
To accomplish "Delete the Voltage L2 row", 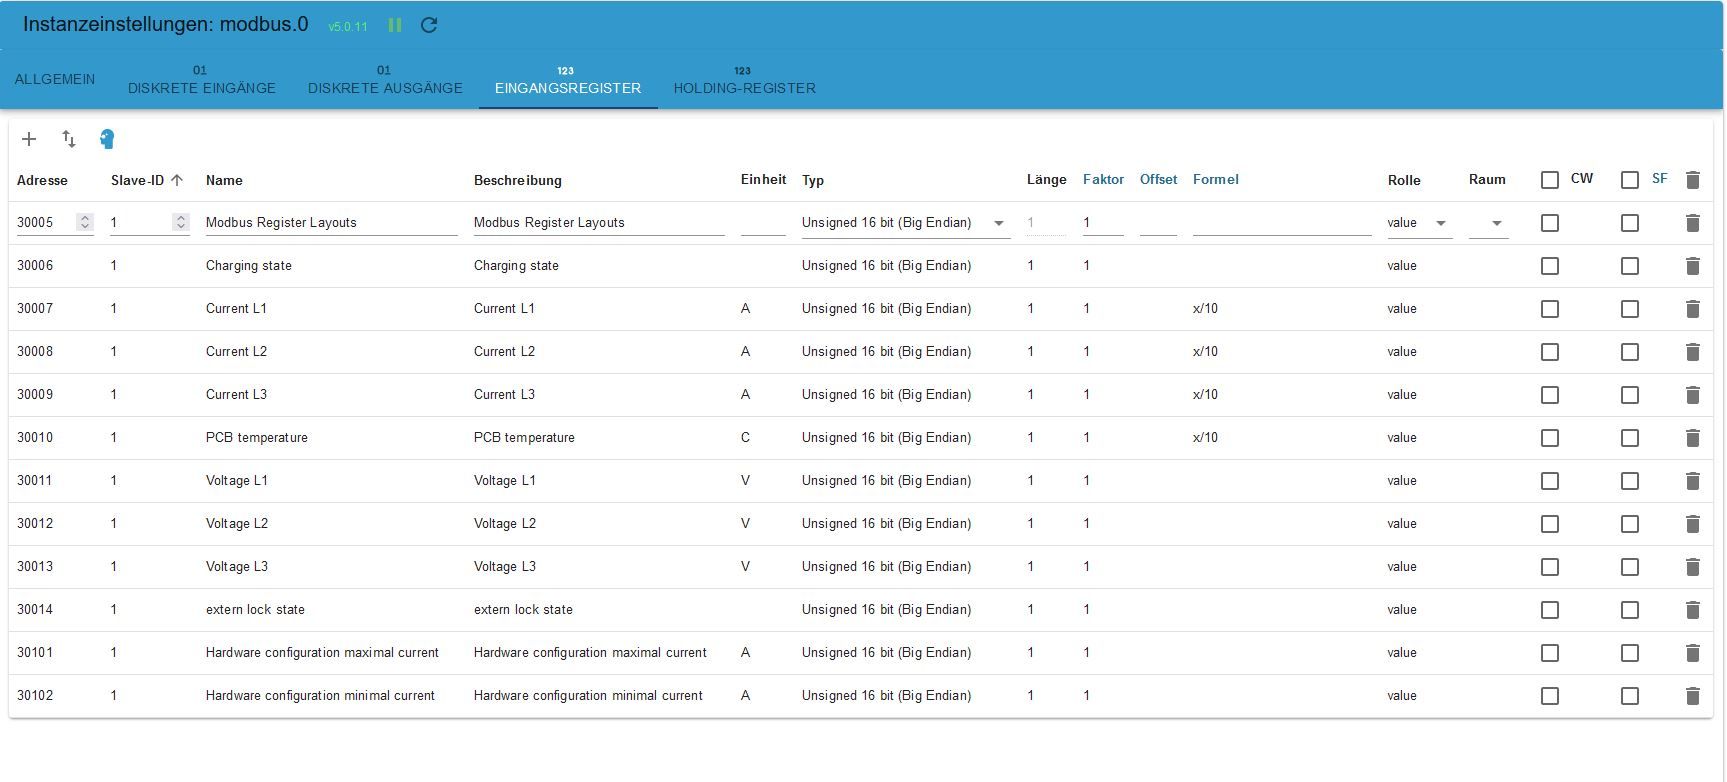I will [1692, 524].
